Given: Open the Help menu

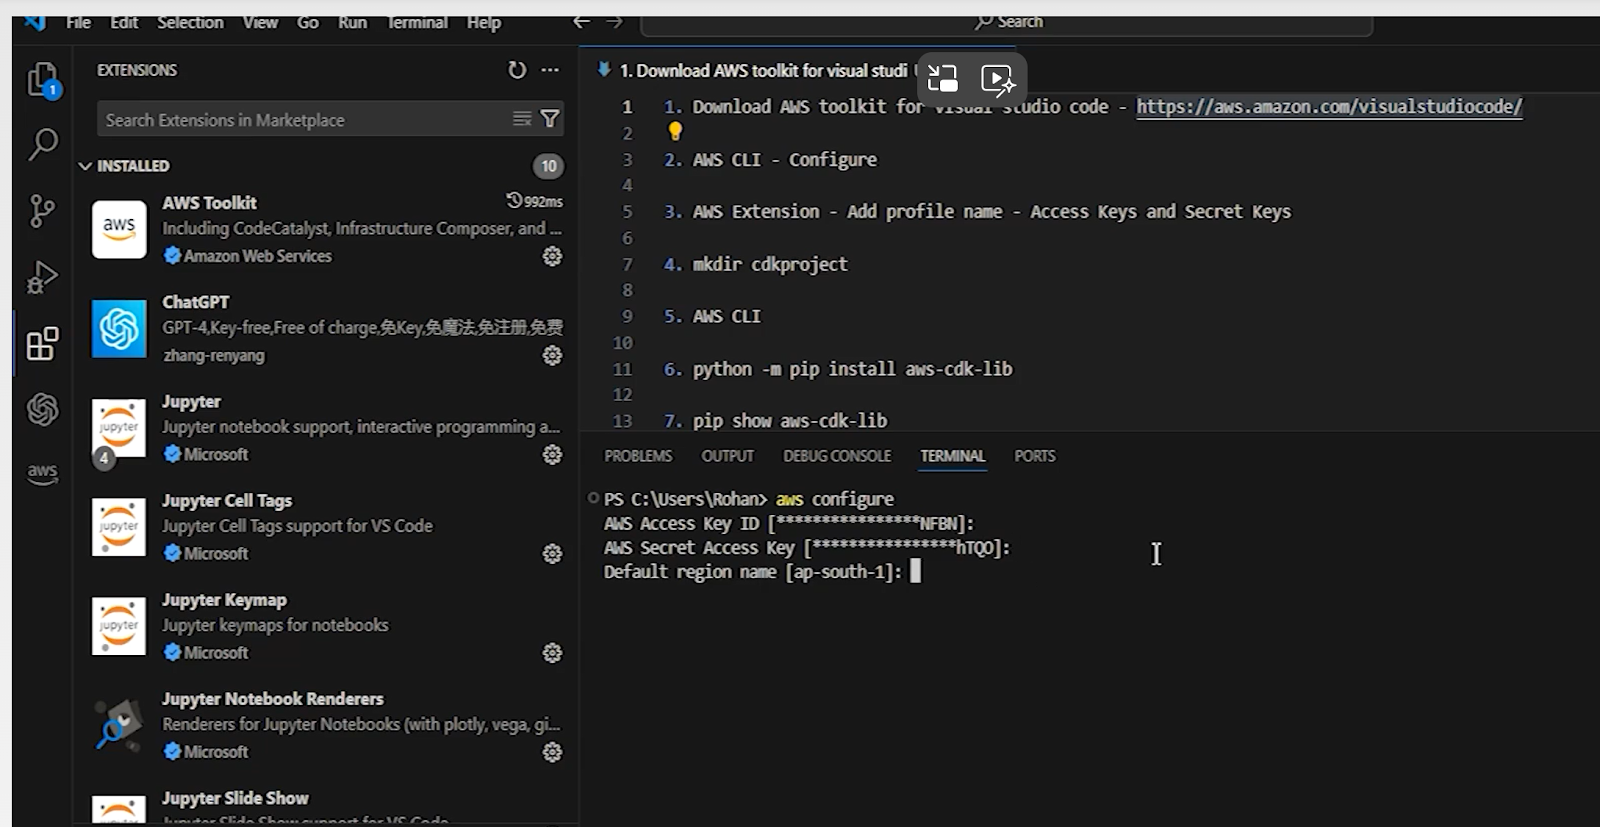Looking at the screenshot, I should (484, 22).
